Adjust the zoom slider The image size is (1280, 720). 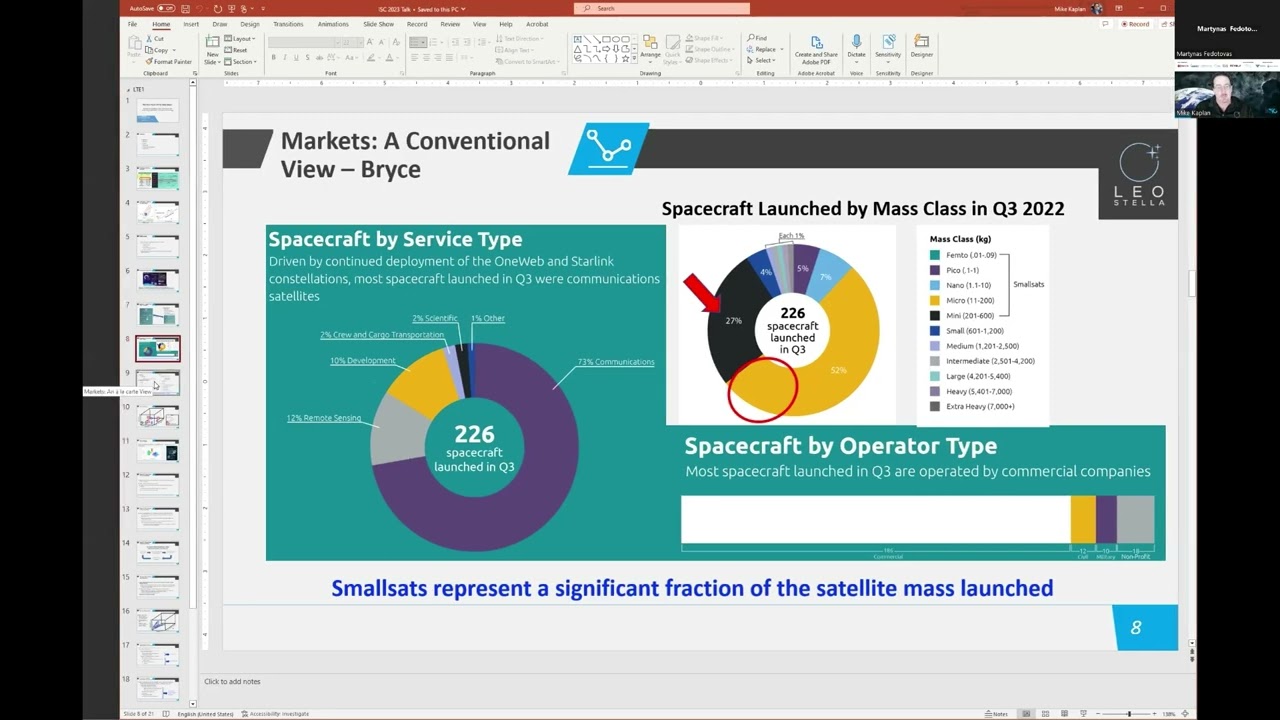tap(1129, 714)
